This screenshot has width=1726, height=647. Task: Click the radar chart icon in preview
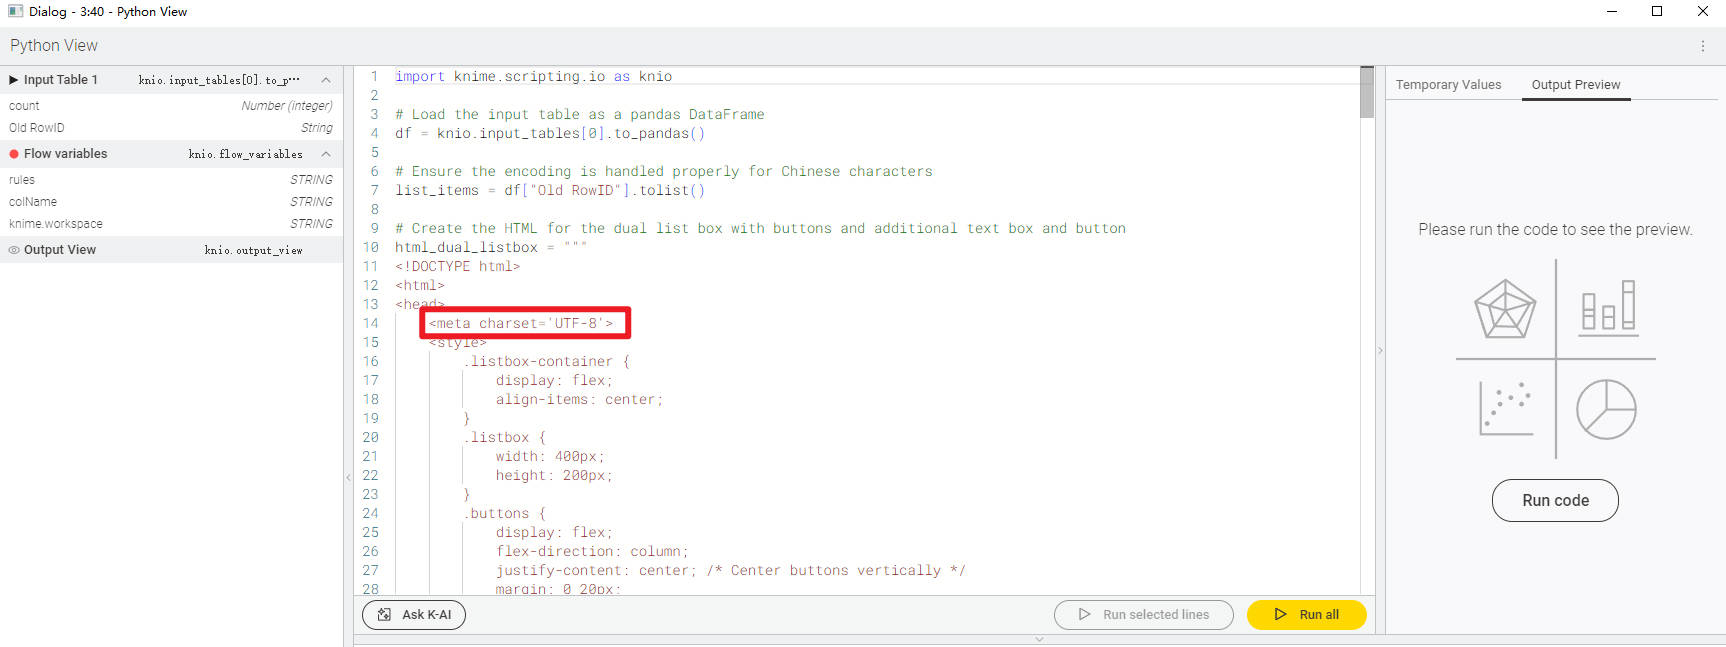1505,308
